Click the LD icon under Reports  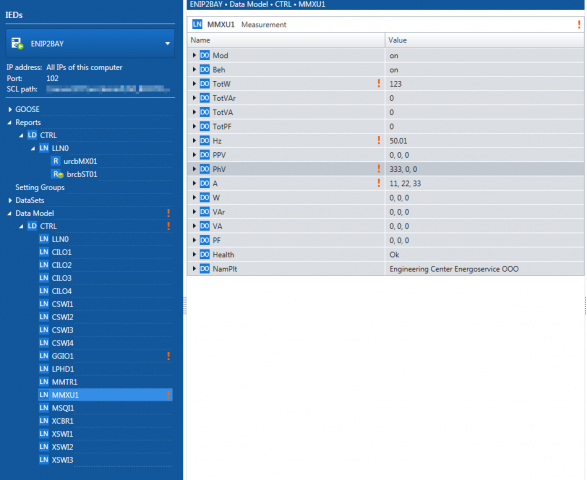[x=32, y=135]
